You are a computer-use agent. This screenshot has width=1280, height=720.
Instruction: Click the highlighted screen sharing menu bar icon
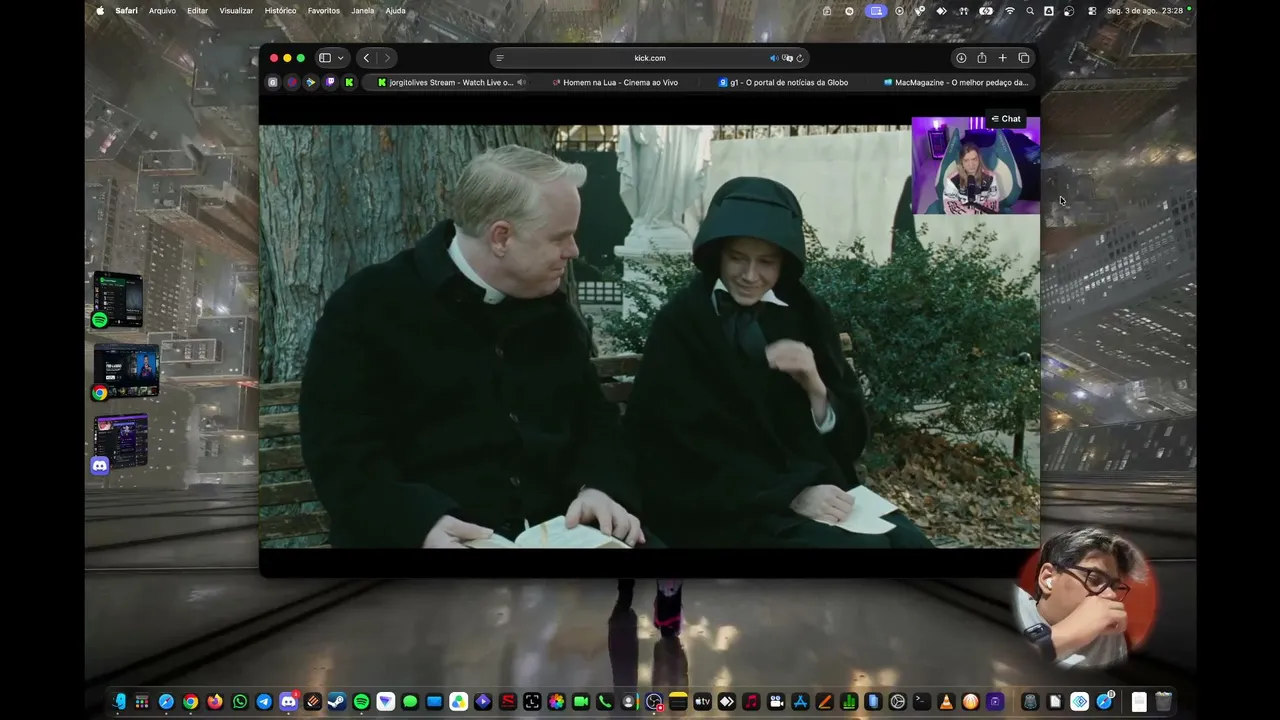tap(877, 11)
